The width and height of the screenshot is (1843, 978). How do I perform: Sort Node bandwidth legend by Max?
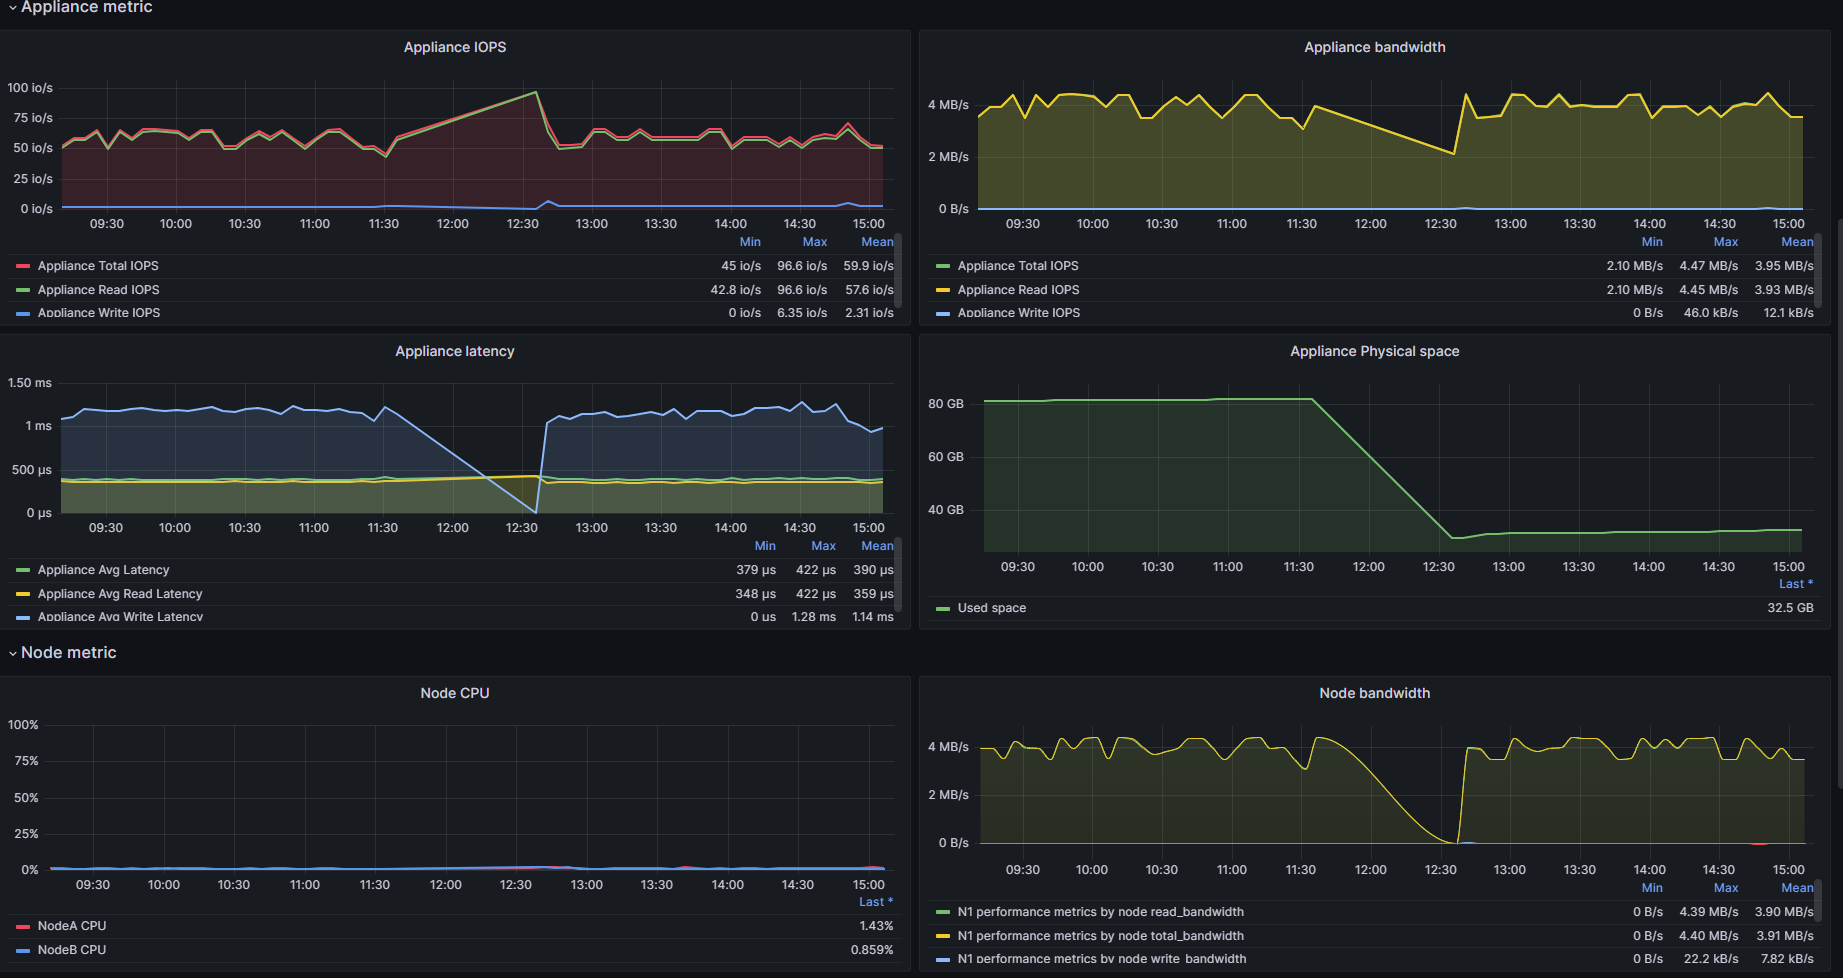coord(1726,888)
